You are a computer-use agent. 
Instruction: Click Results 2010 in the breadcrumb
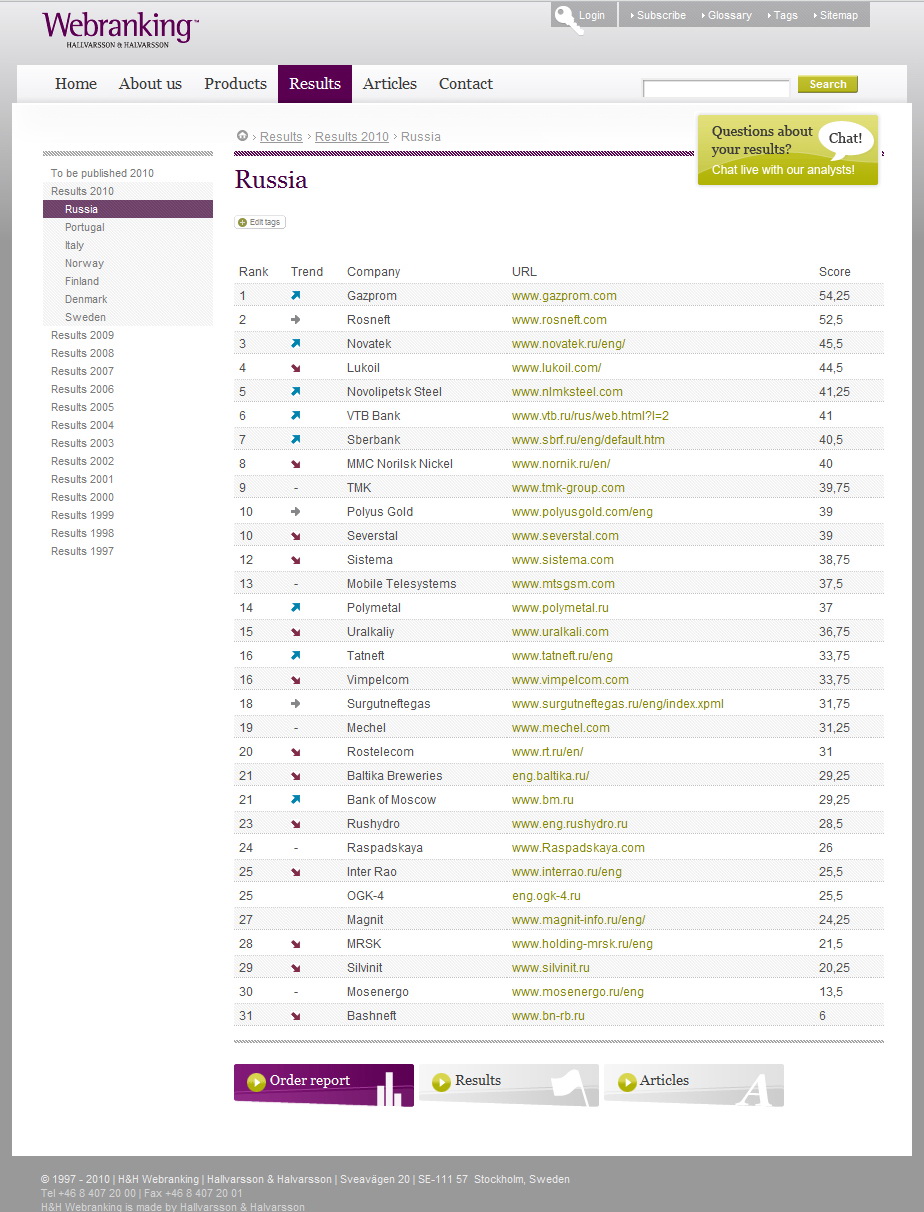352,137
